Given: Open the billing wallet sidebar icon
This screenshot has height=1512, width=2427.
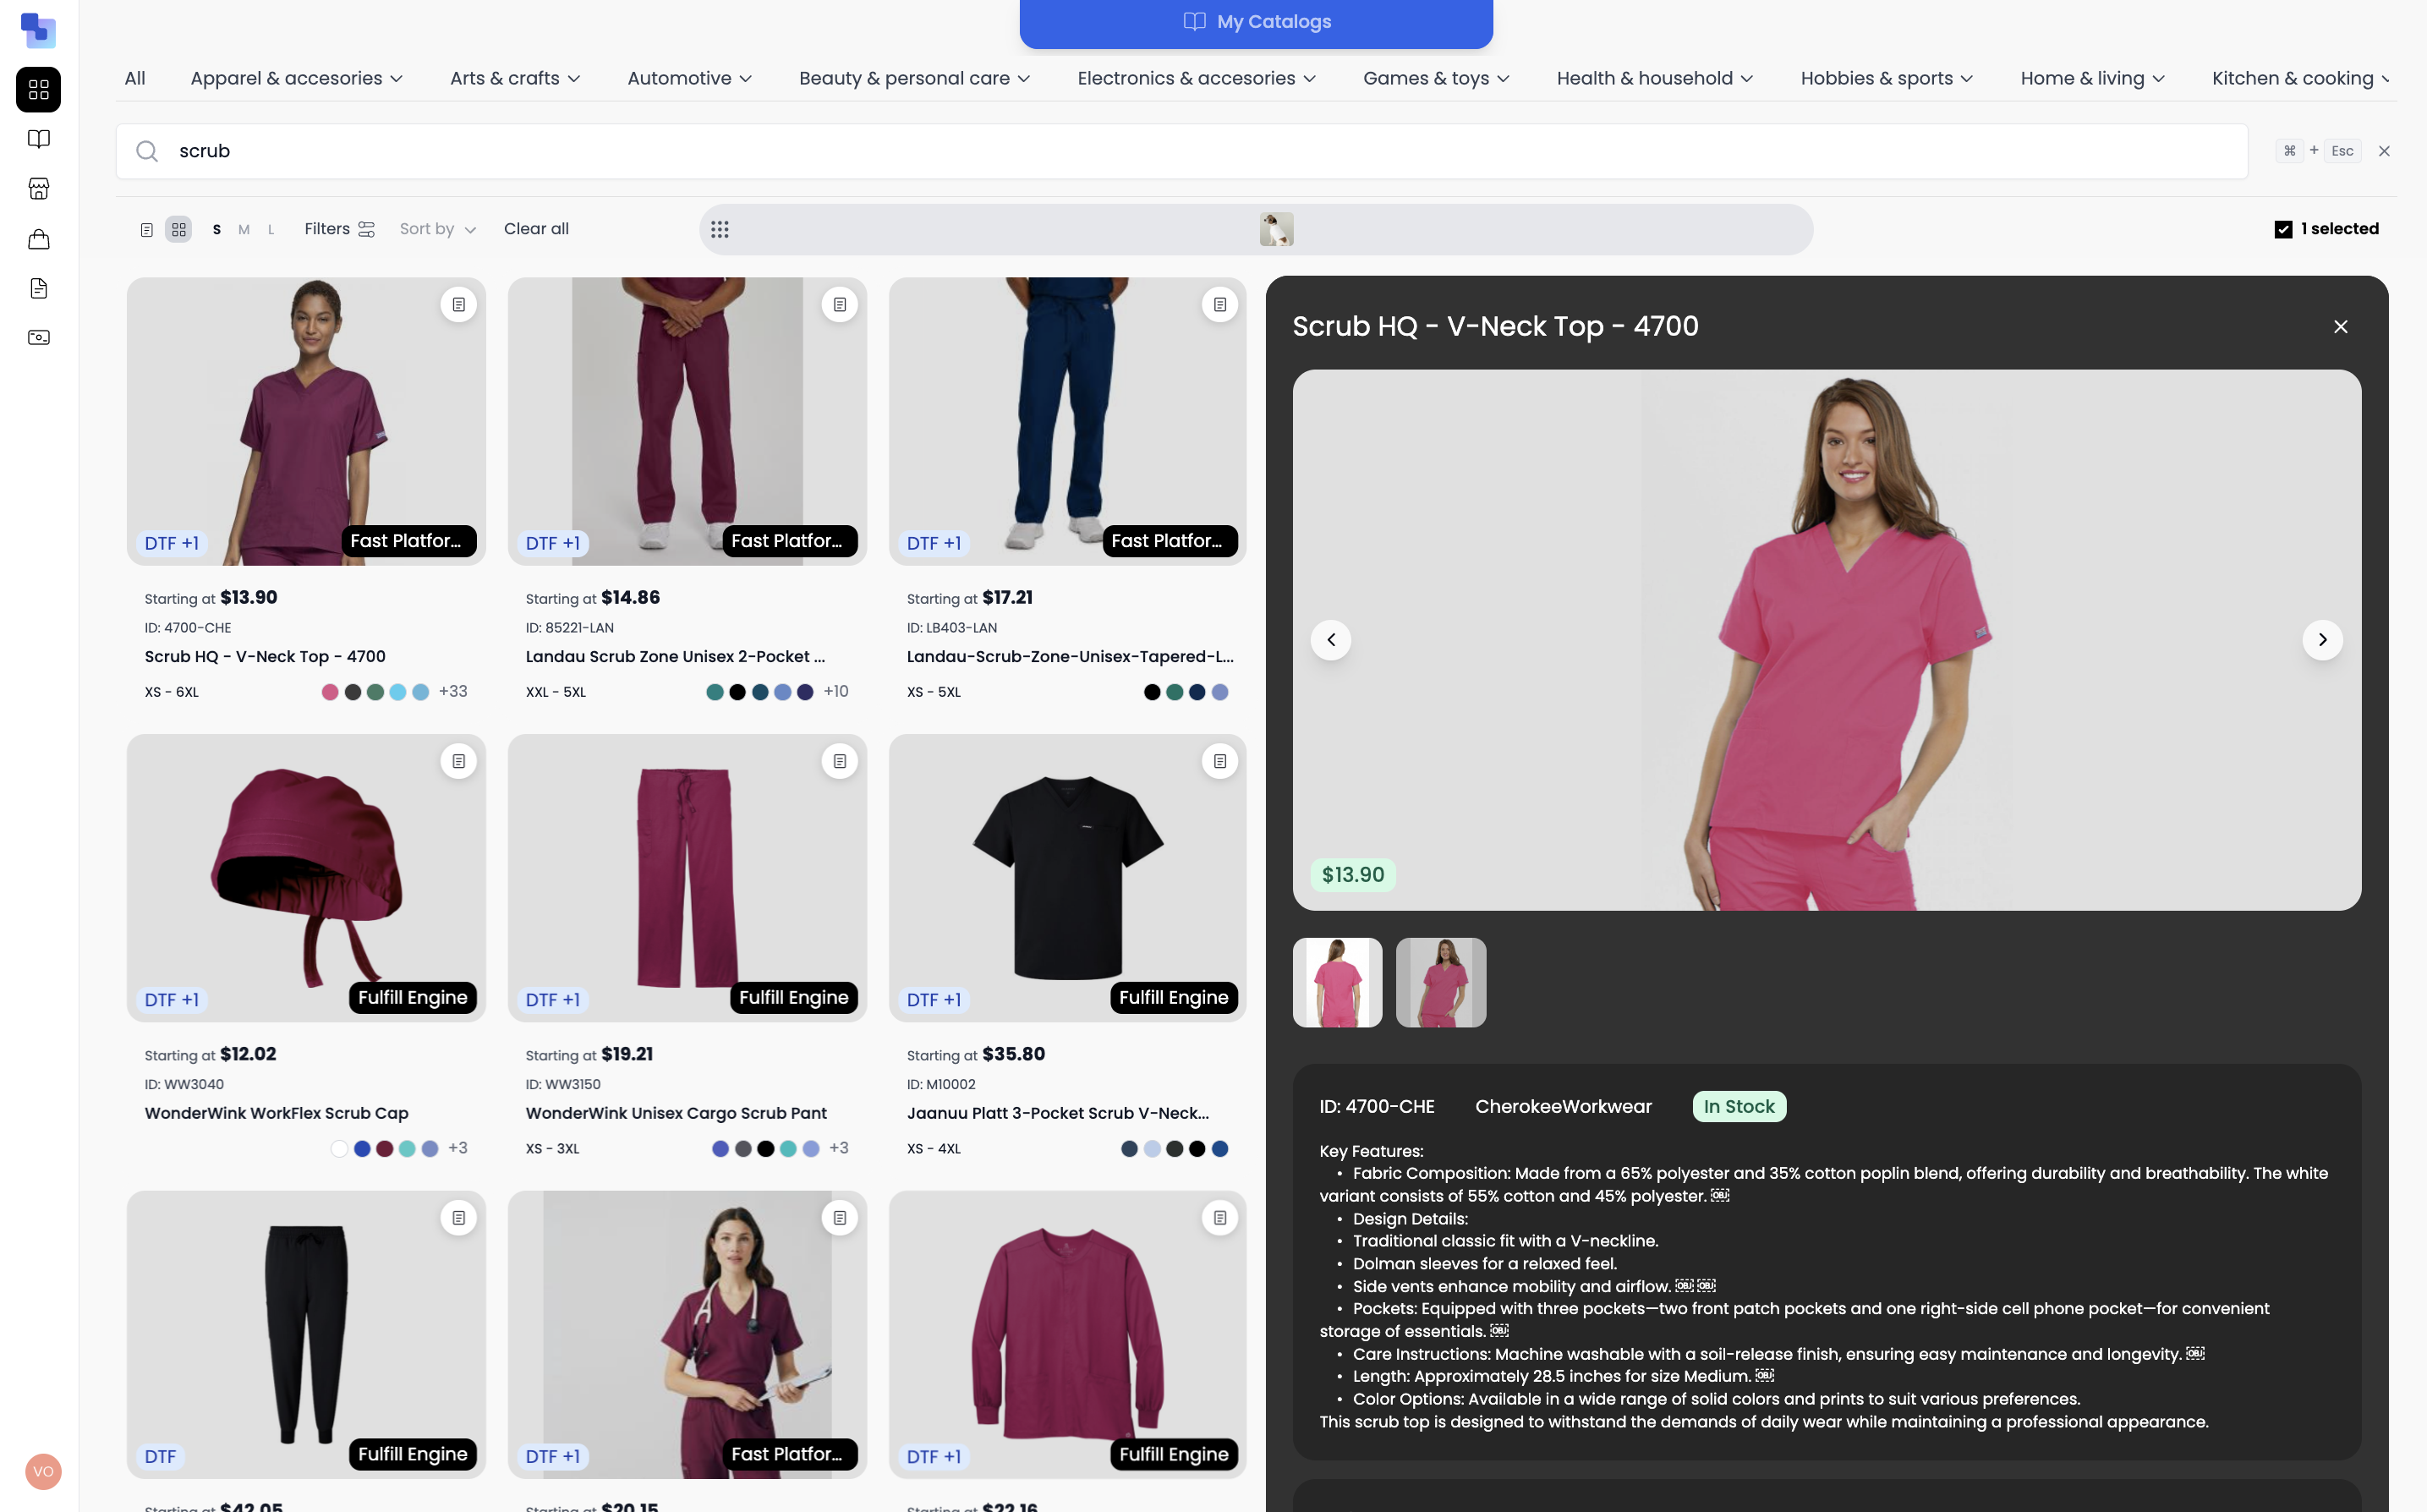Looking at the screenshot, I should [39, 337].
